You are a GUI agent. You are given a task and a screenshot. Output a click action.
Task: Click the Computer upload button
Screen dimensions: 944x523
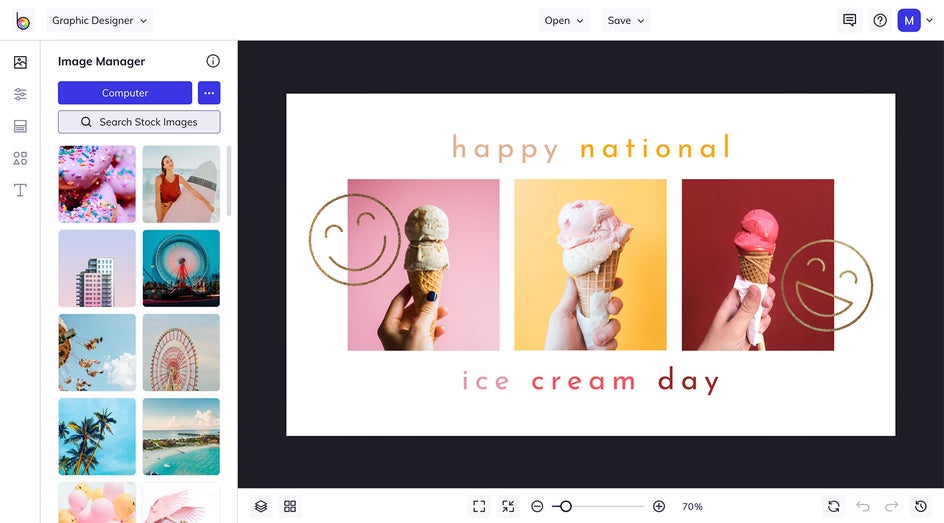(x=125, y=93)
